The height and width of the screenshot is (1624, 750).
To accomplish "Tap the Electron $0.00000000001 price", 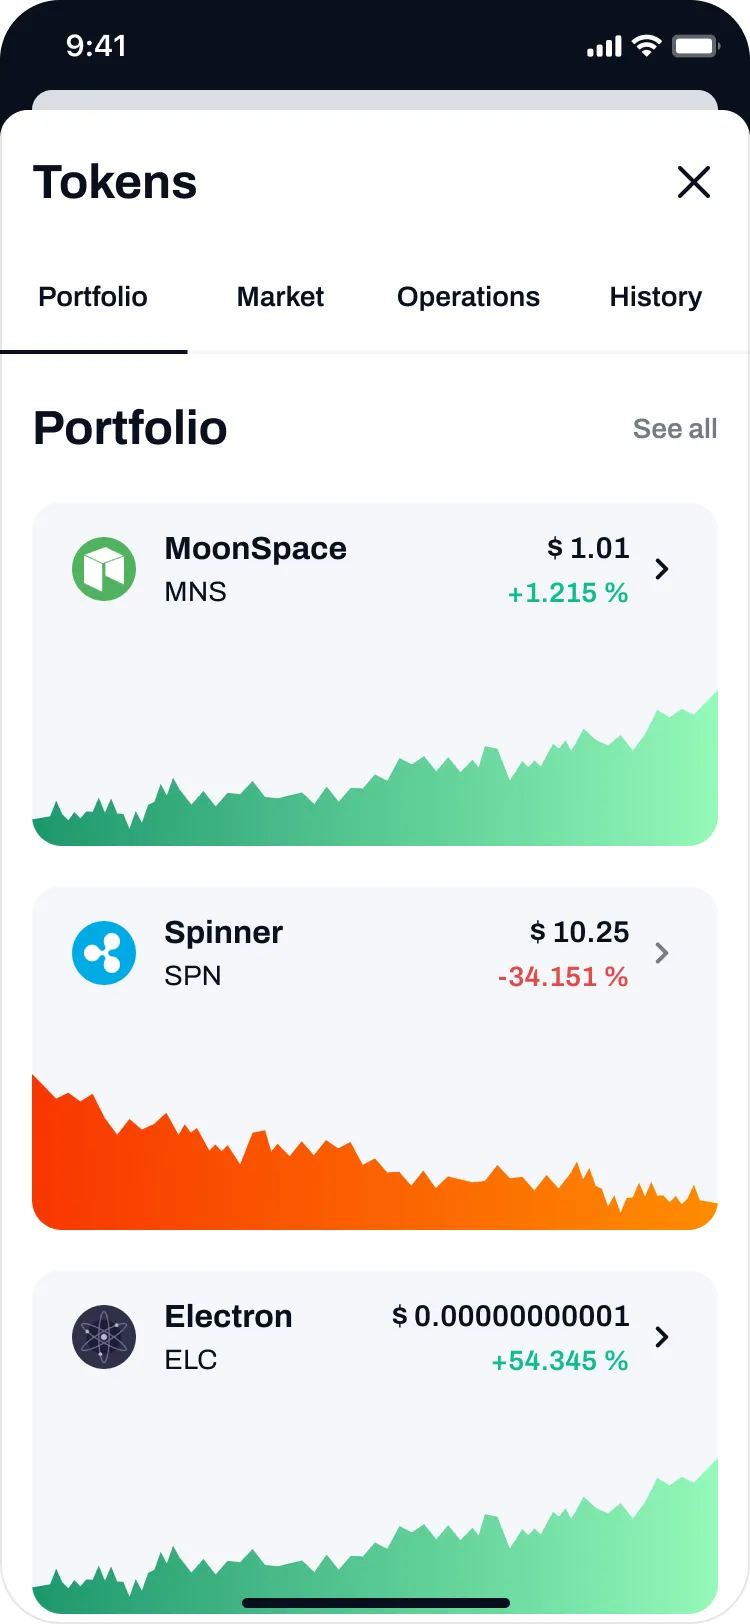I will pos(511,1316).
